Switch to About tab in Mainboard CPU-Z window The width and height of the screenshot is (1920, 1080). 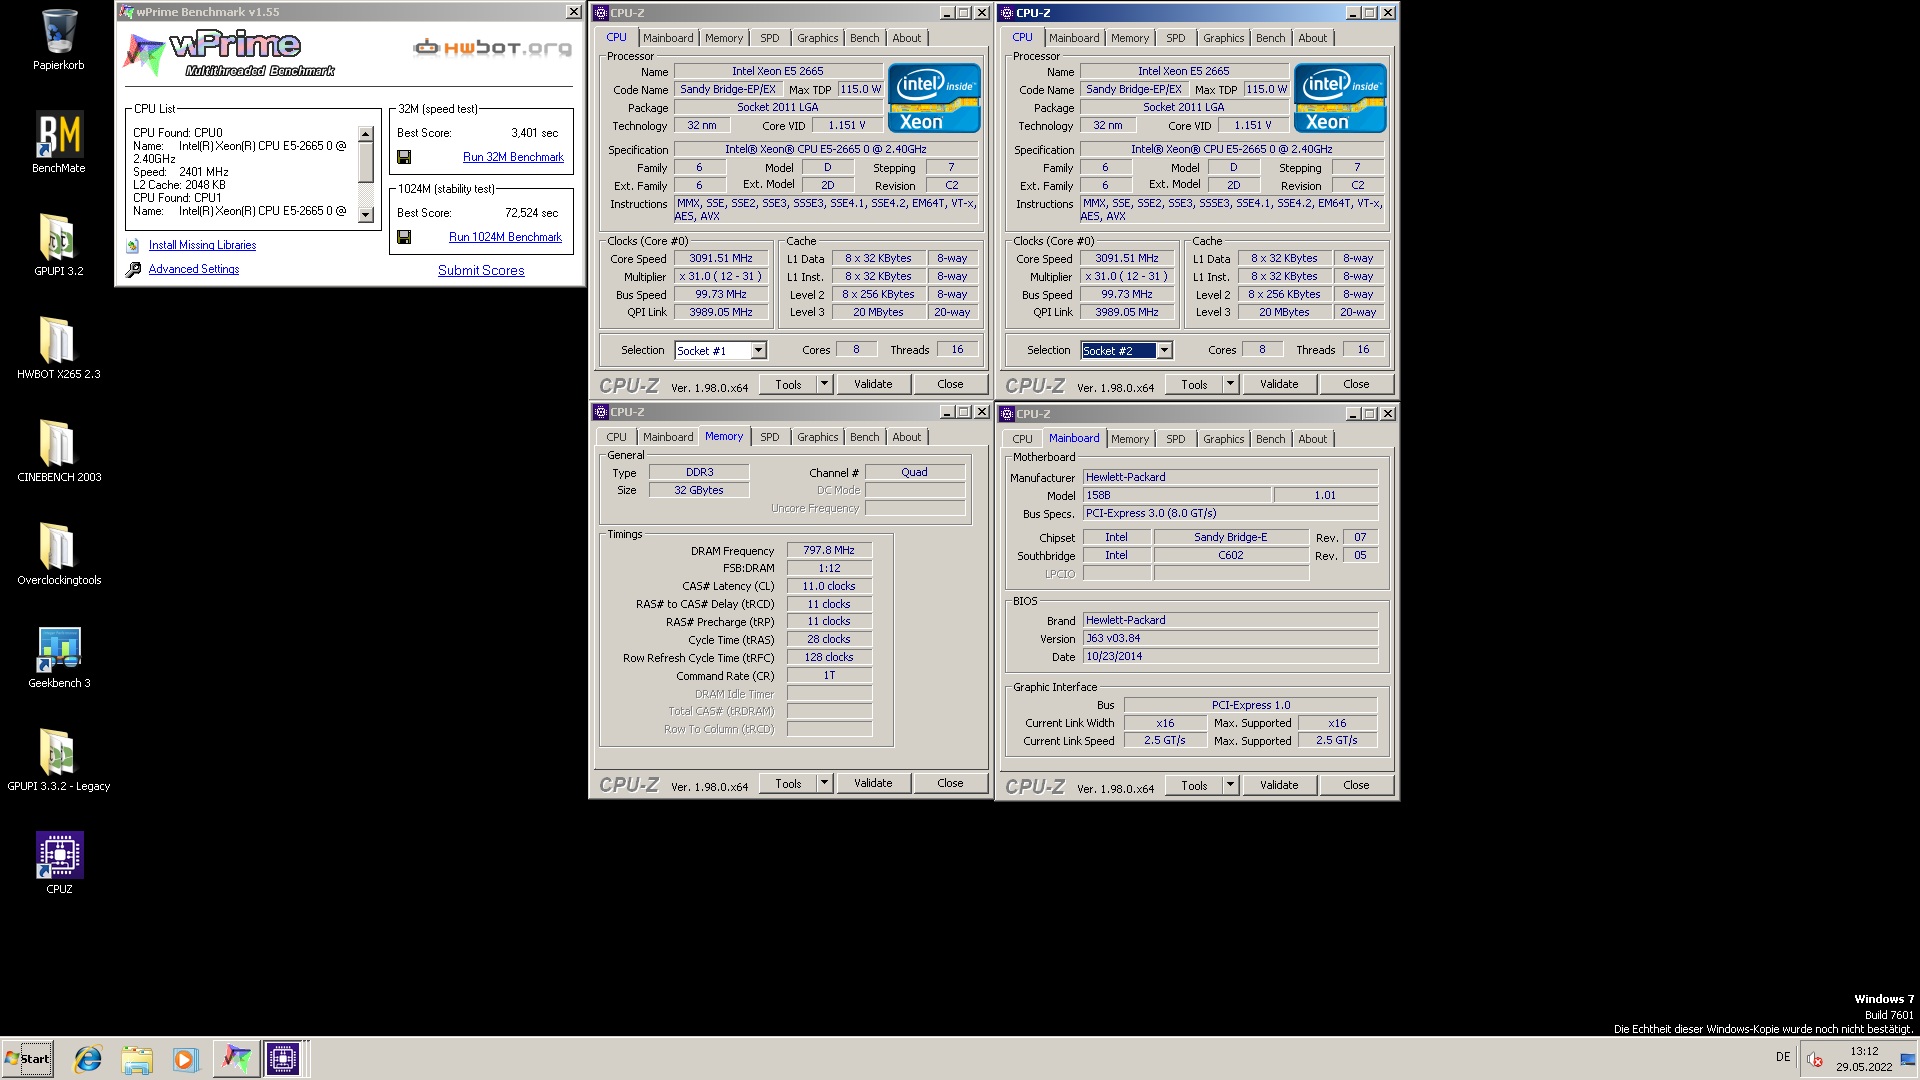pyautogui.click(x=1313, y=439)
